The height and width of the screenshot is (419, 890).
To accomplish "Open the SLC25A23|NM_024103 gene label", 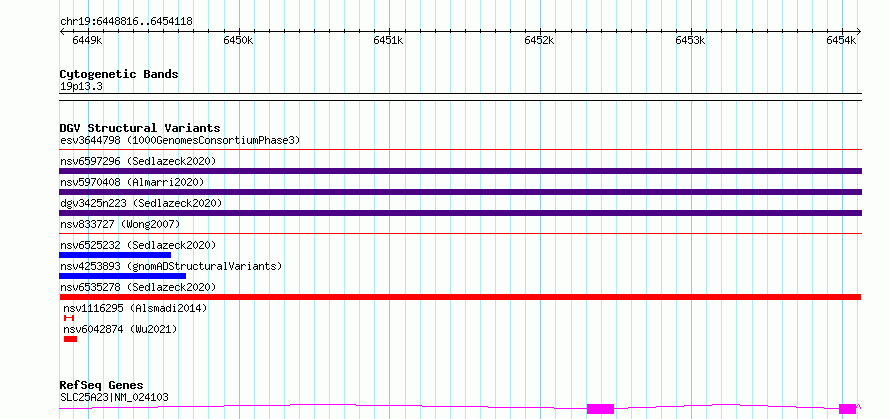I will [x=114, y=397].
